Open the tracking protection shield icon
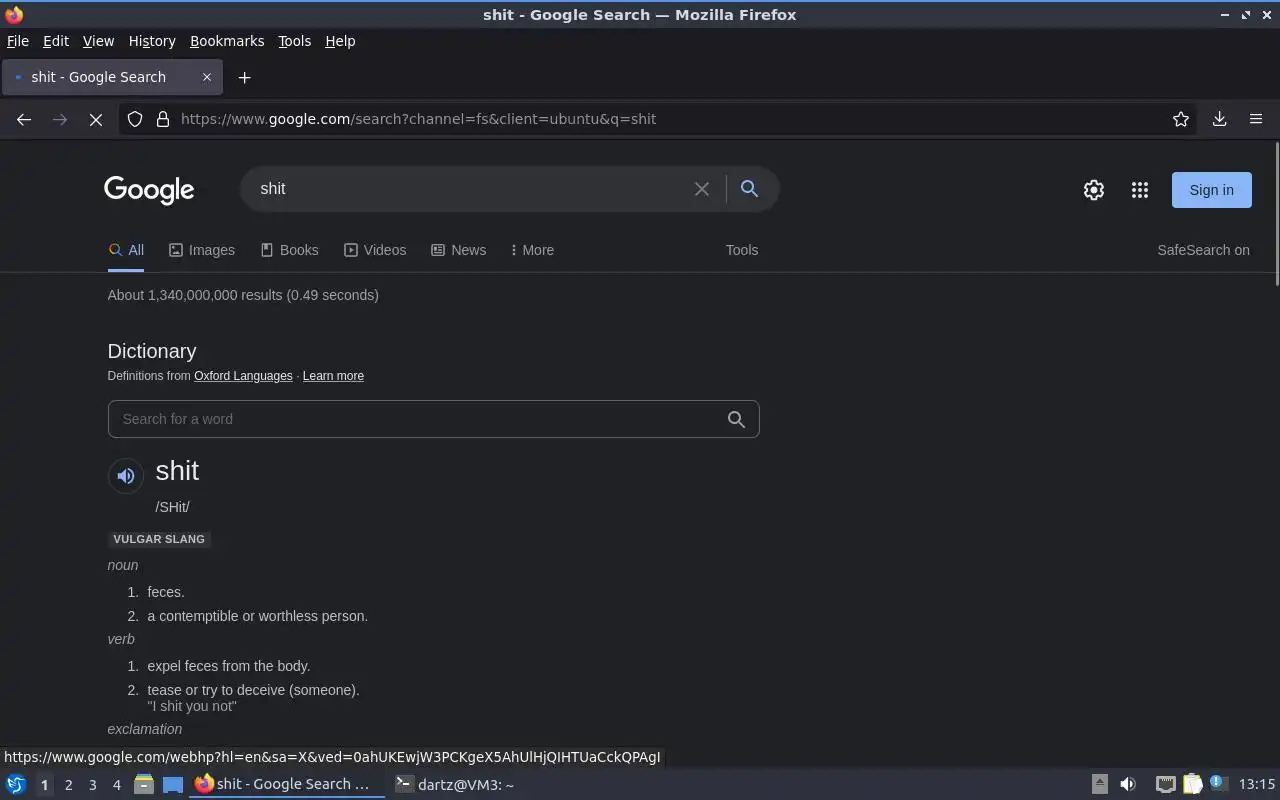Viewport: 1280px width, 800px height. pos(135,119)
